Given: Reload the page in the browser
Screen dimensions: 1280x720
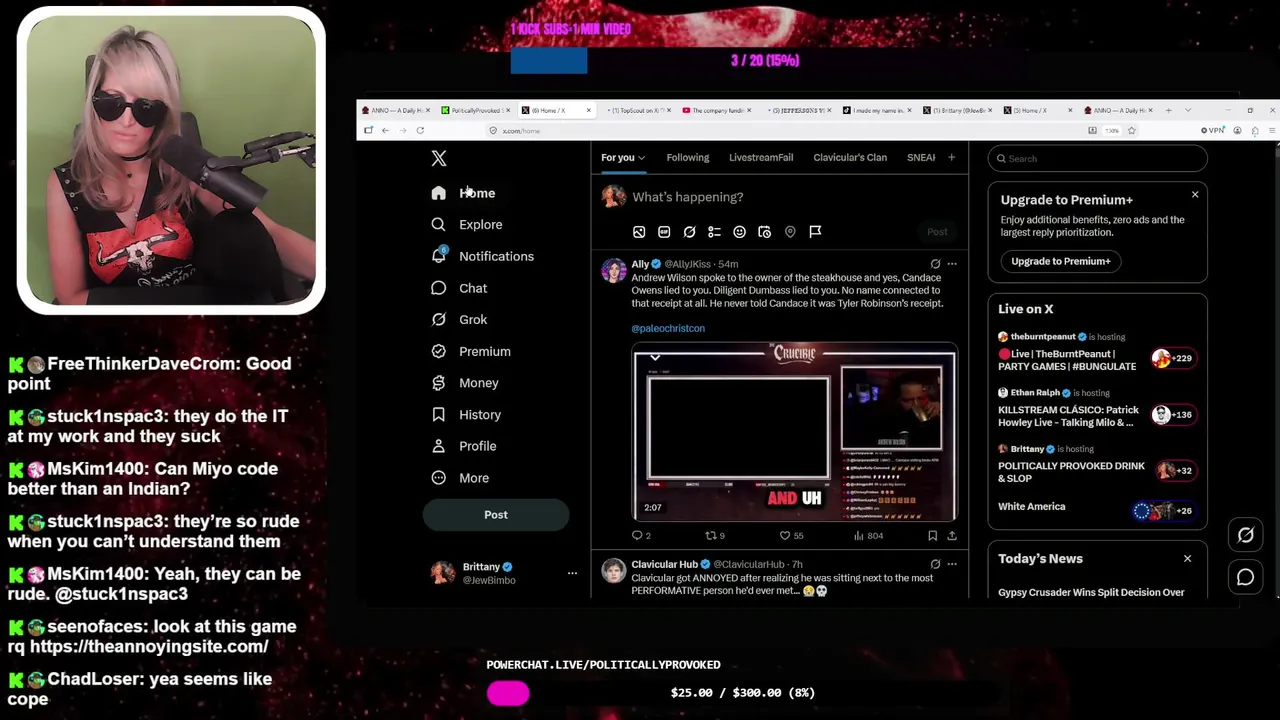Looking at the screenshot, I should pos(420,130).
